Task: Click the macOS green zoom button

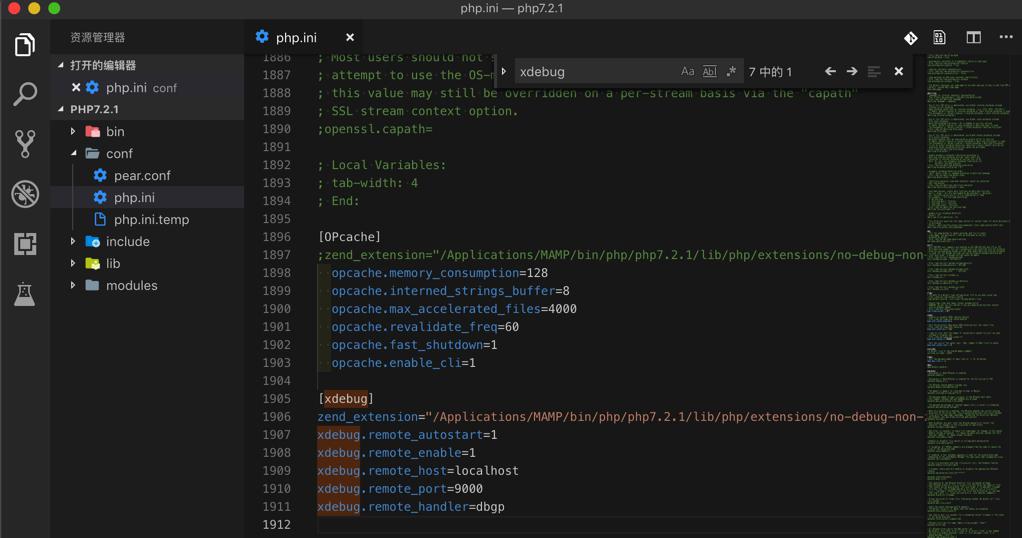Action: tap(54, 8)
